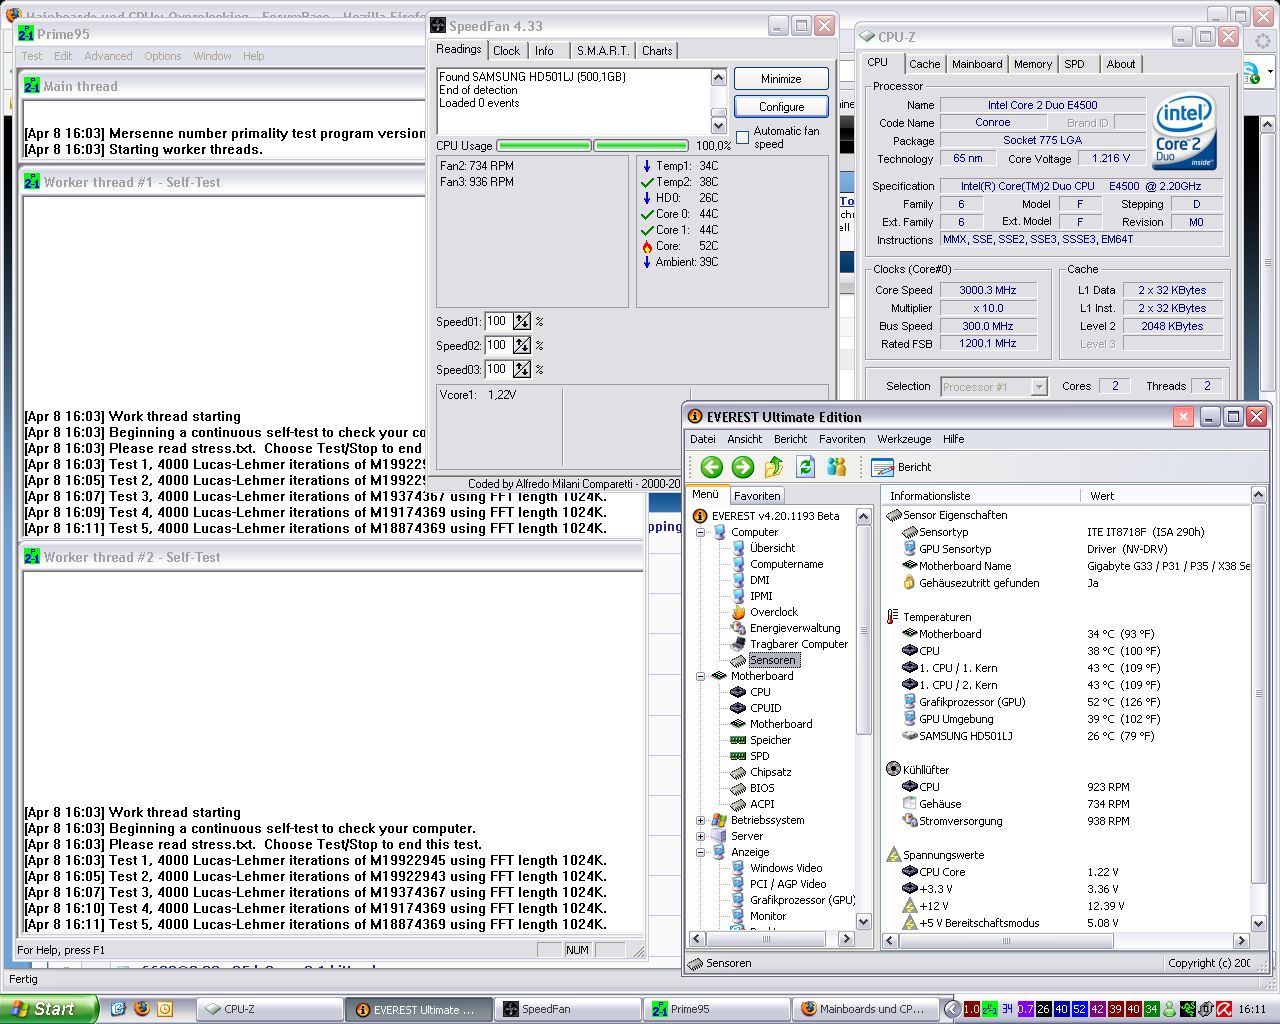Open the Mainboard tab in CPU-Z

click(977, 64)
